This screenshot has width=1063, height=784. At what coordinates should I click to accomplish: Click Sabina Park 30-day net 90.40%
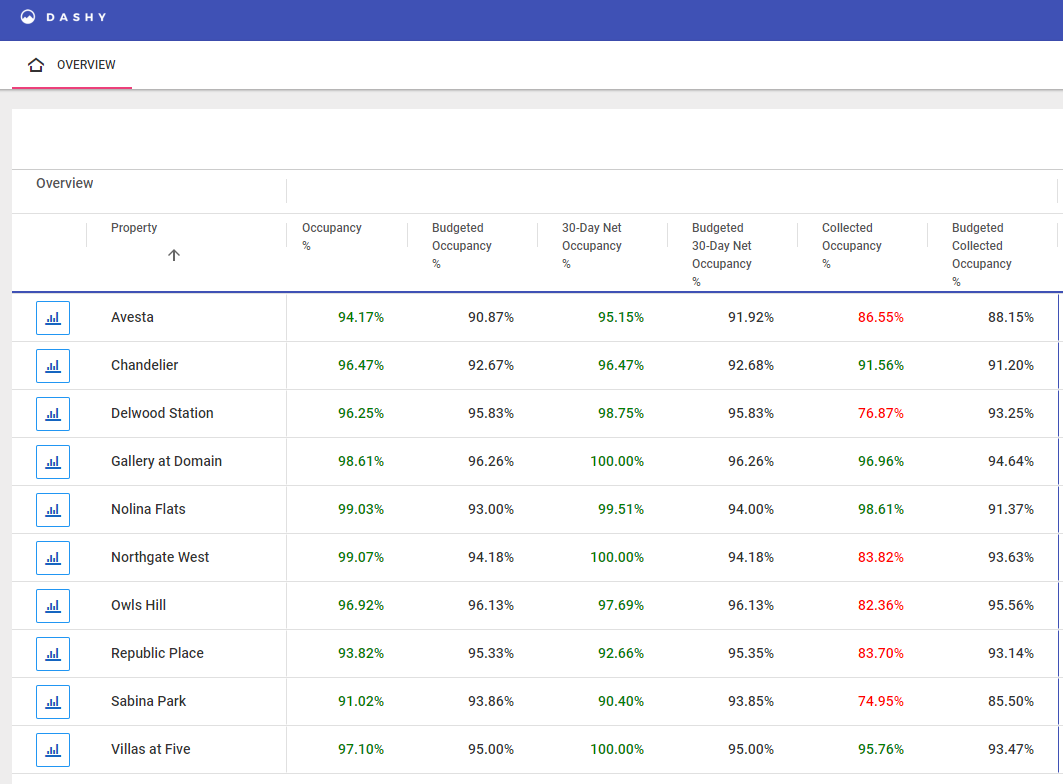(x=620, y=701)
